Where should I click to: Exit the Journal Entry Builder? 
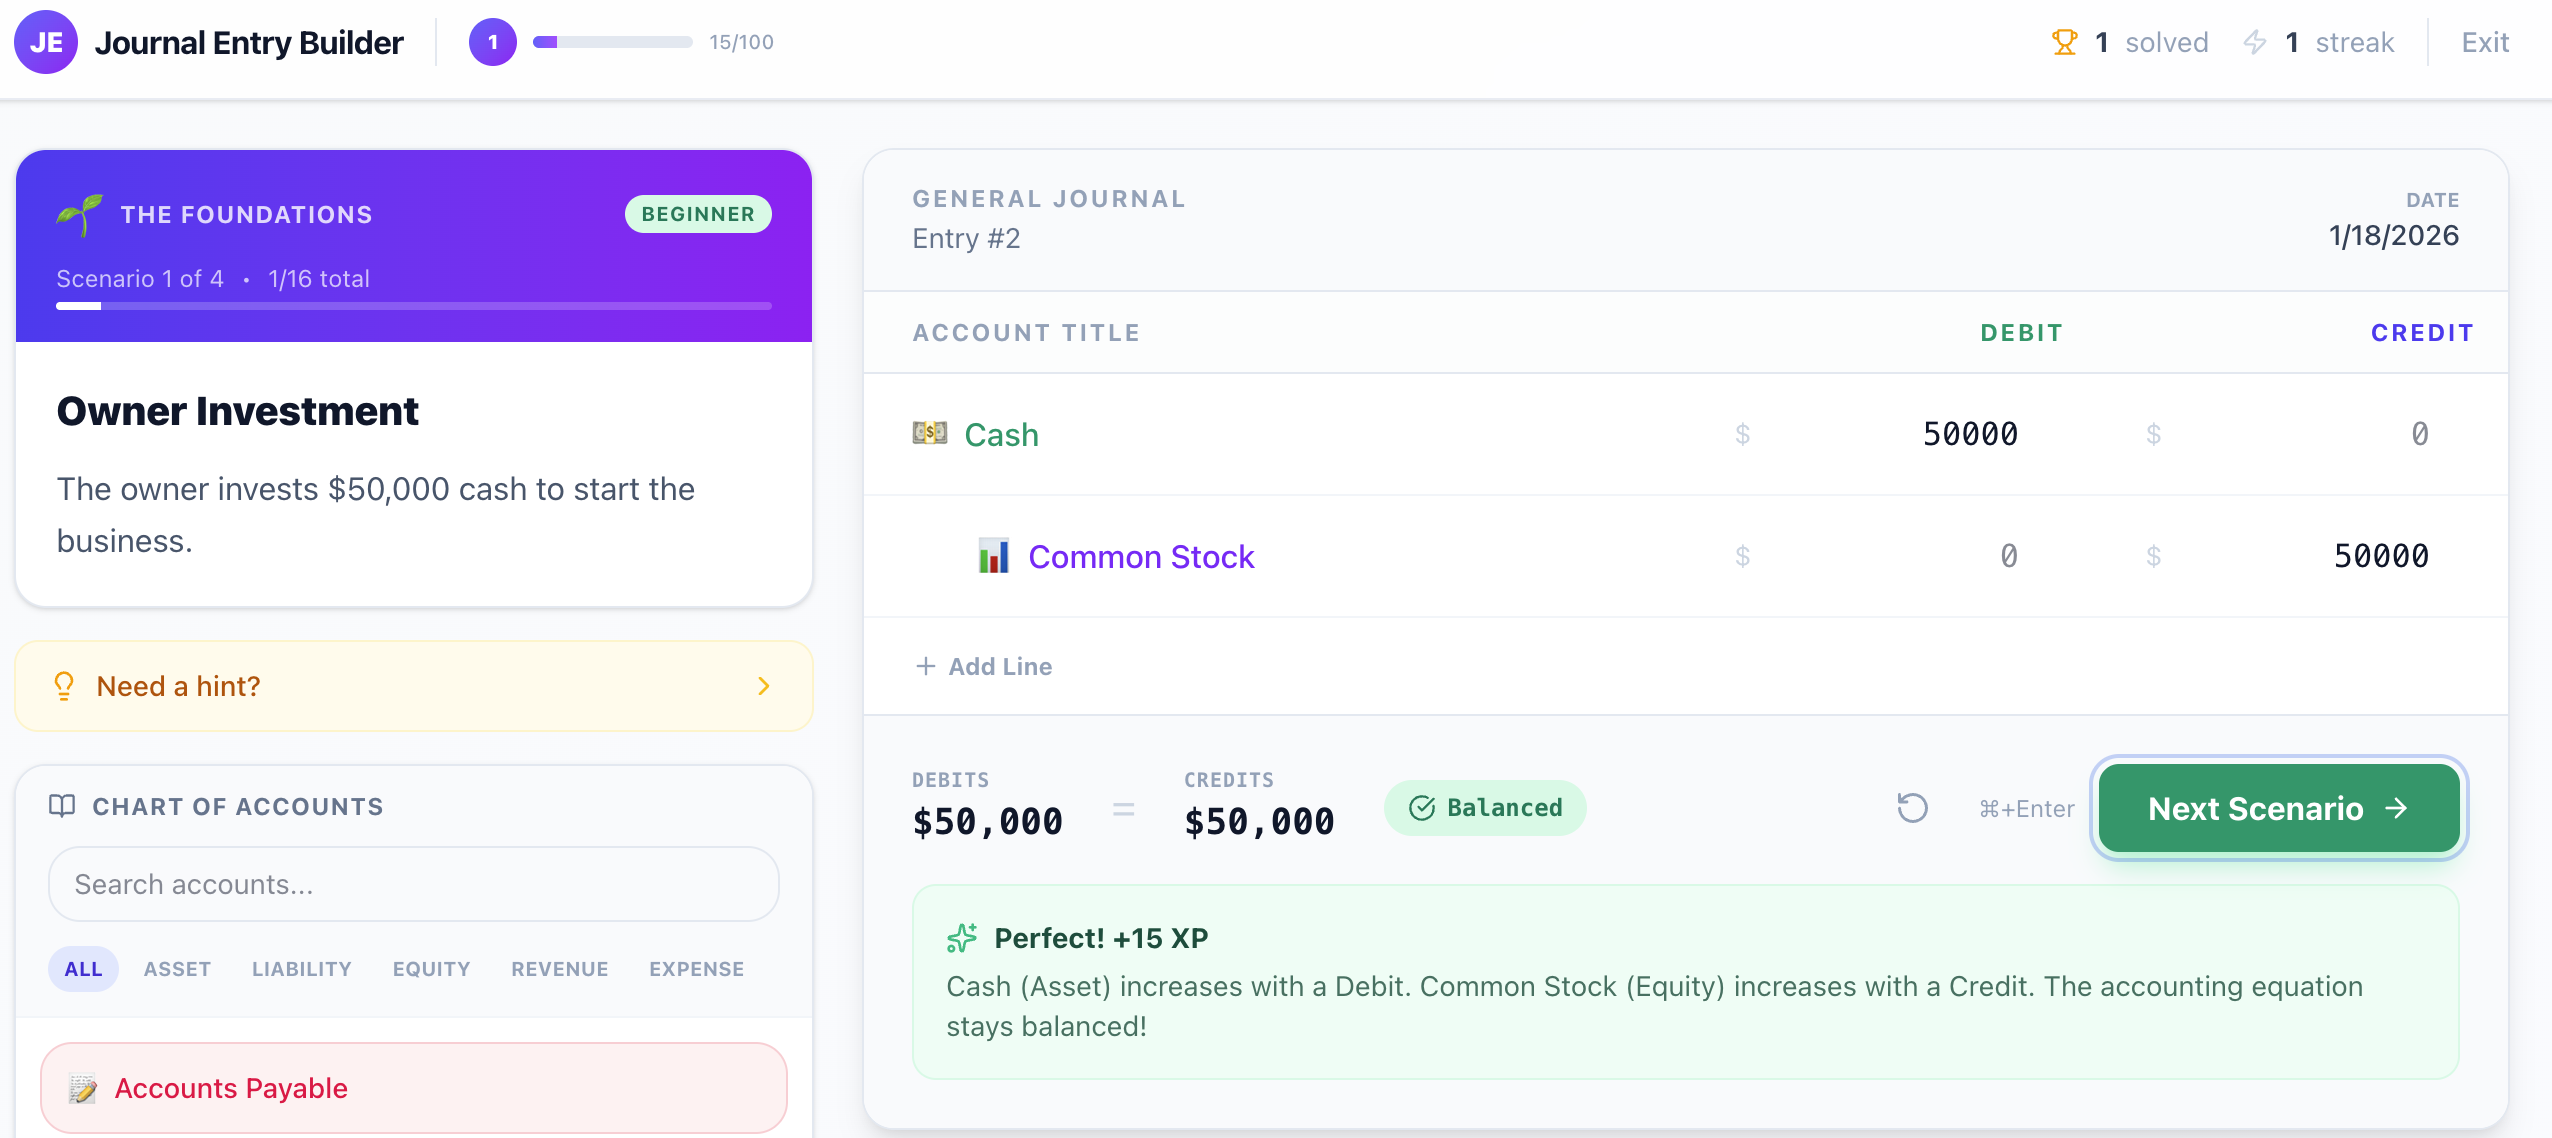click(x=2484, y=42)
